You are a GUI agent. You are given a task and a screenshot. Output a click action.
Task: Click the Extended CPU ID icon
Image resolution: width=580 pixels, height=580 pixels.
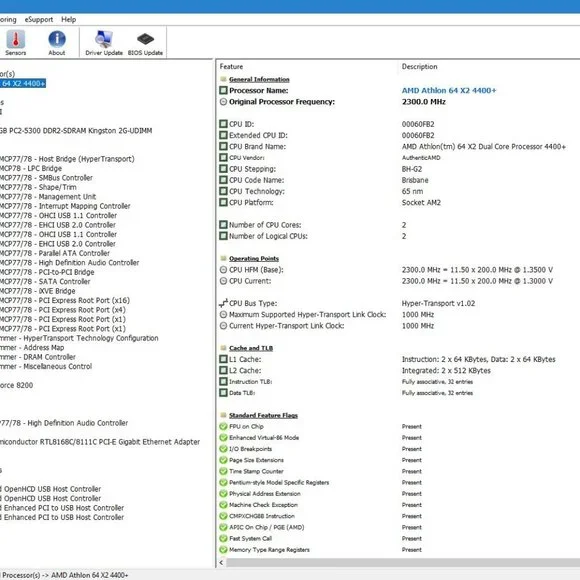[223, 135]
